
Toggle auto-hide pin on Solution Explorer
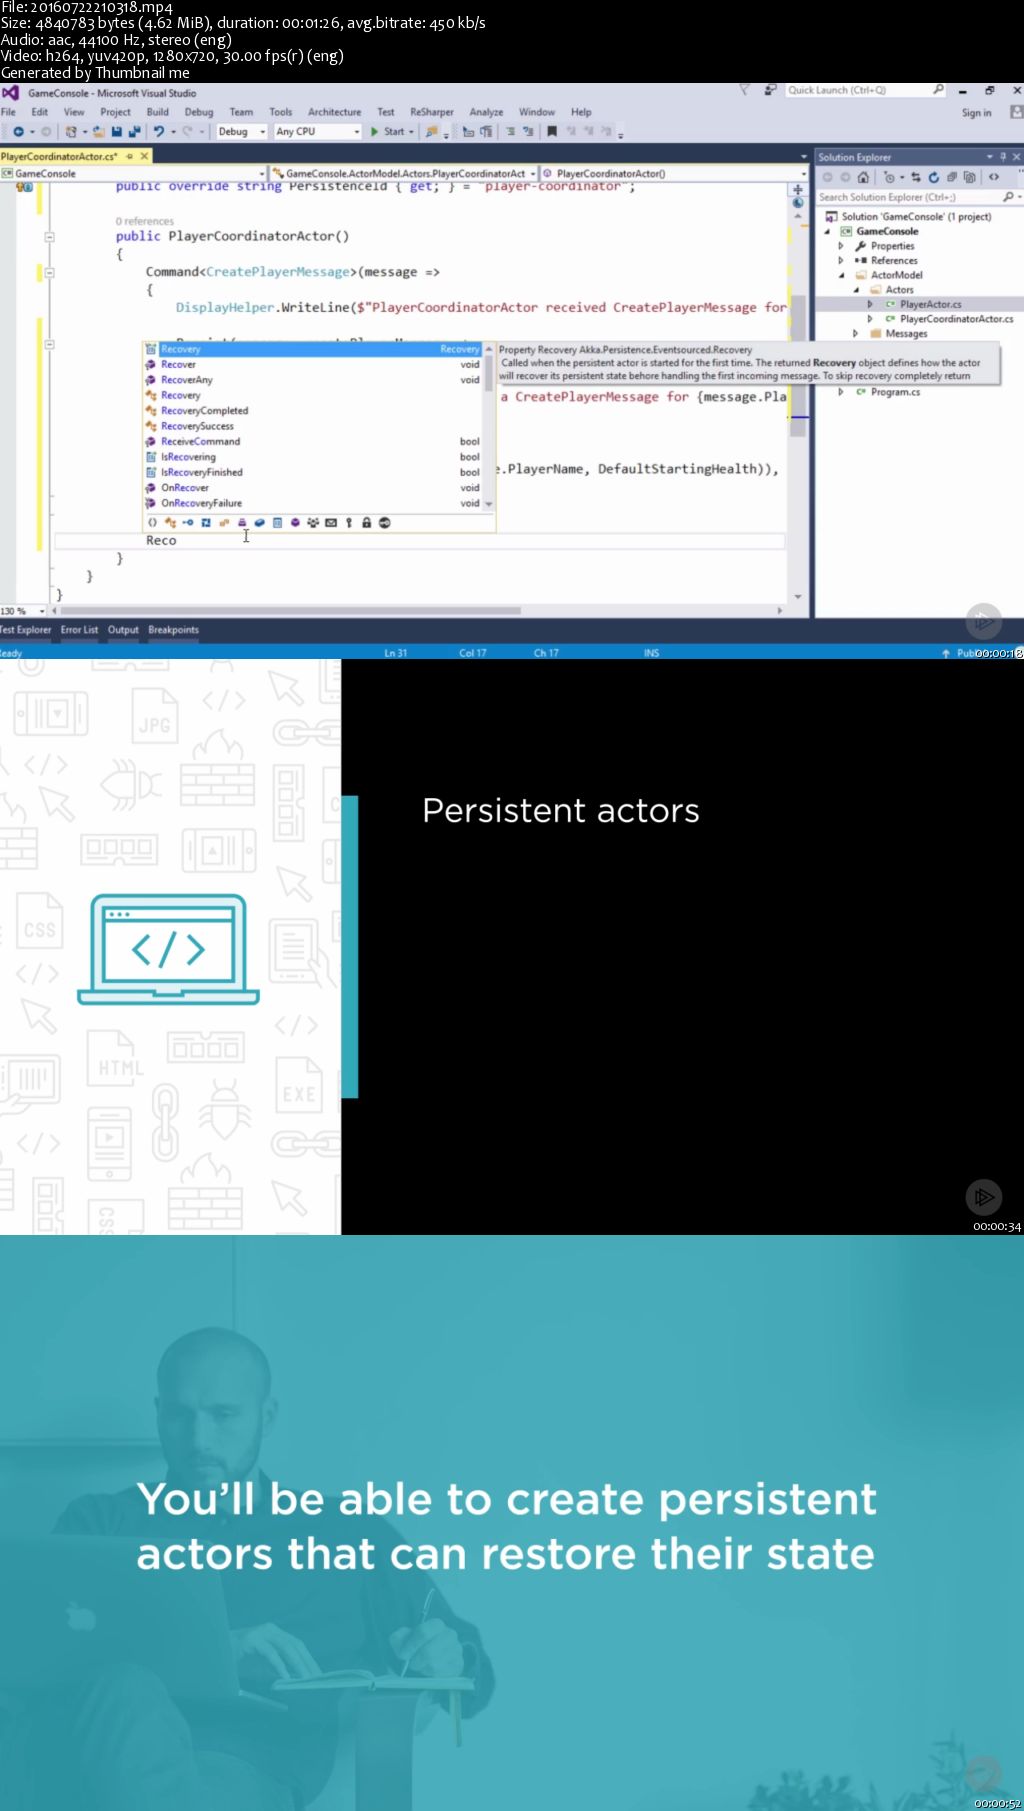(1003, 156)
